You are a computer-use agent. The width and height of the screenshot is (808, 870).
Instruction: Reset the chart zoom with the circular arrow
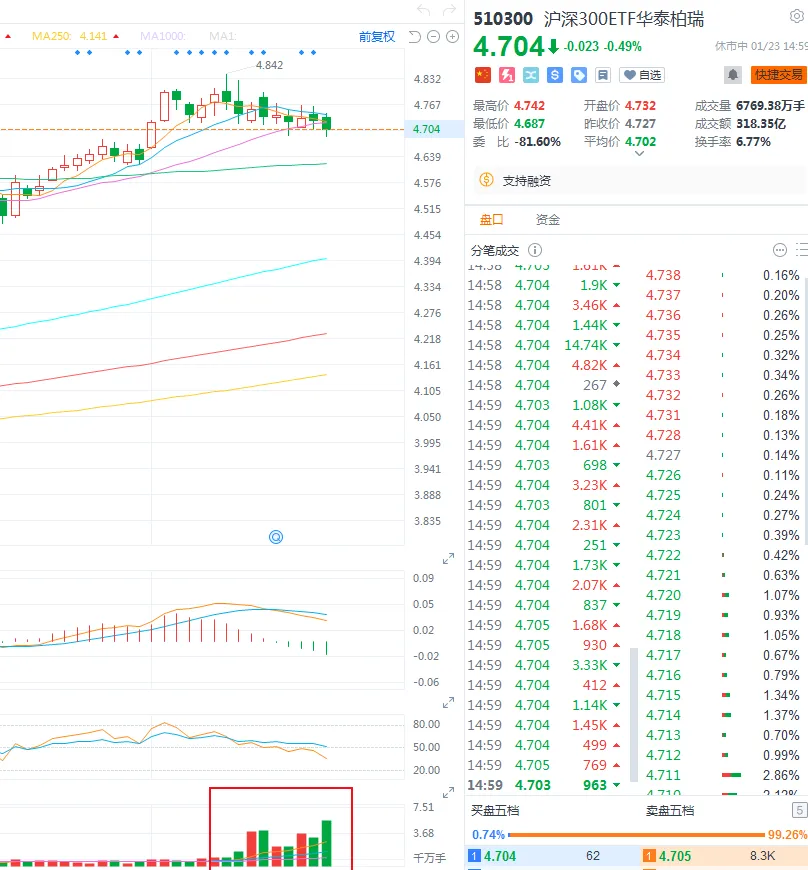(x=415, y=37)
